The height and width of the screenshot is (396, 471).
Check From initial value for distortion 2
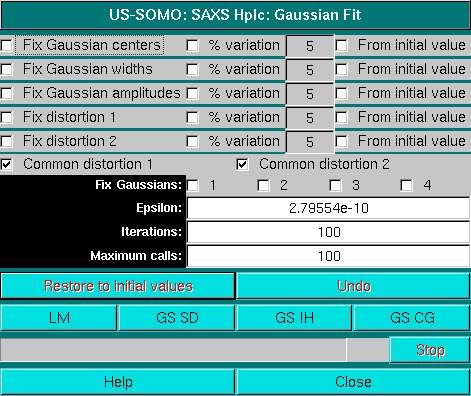[342, 141]
